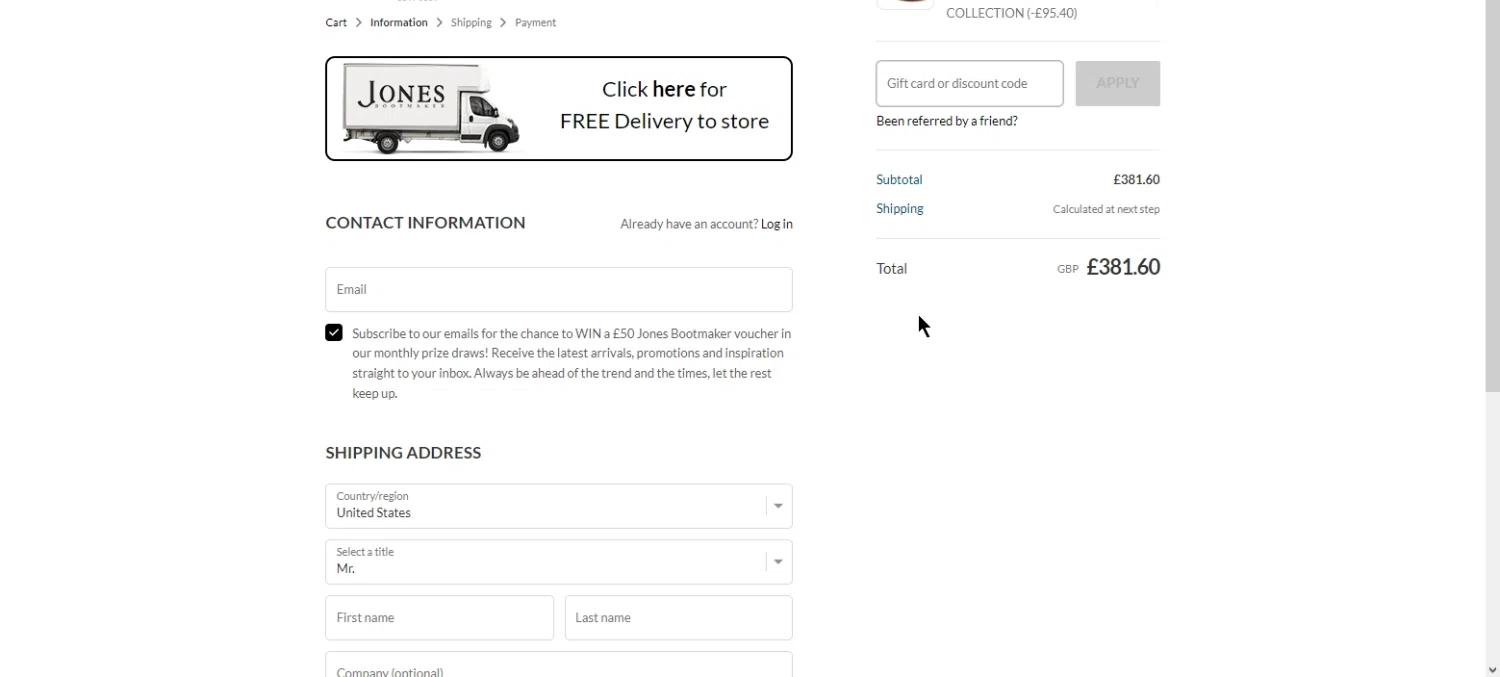
Task: Open Been referred by a friend link
Action: pyautogui.click(x=947, y=121)
